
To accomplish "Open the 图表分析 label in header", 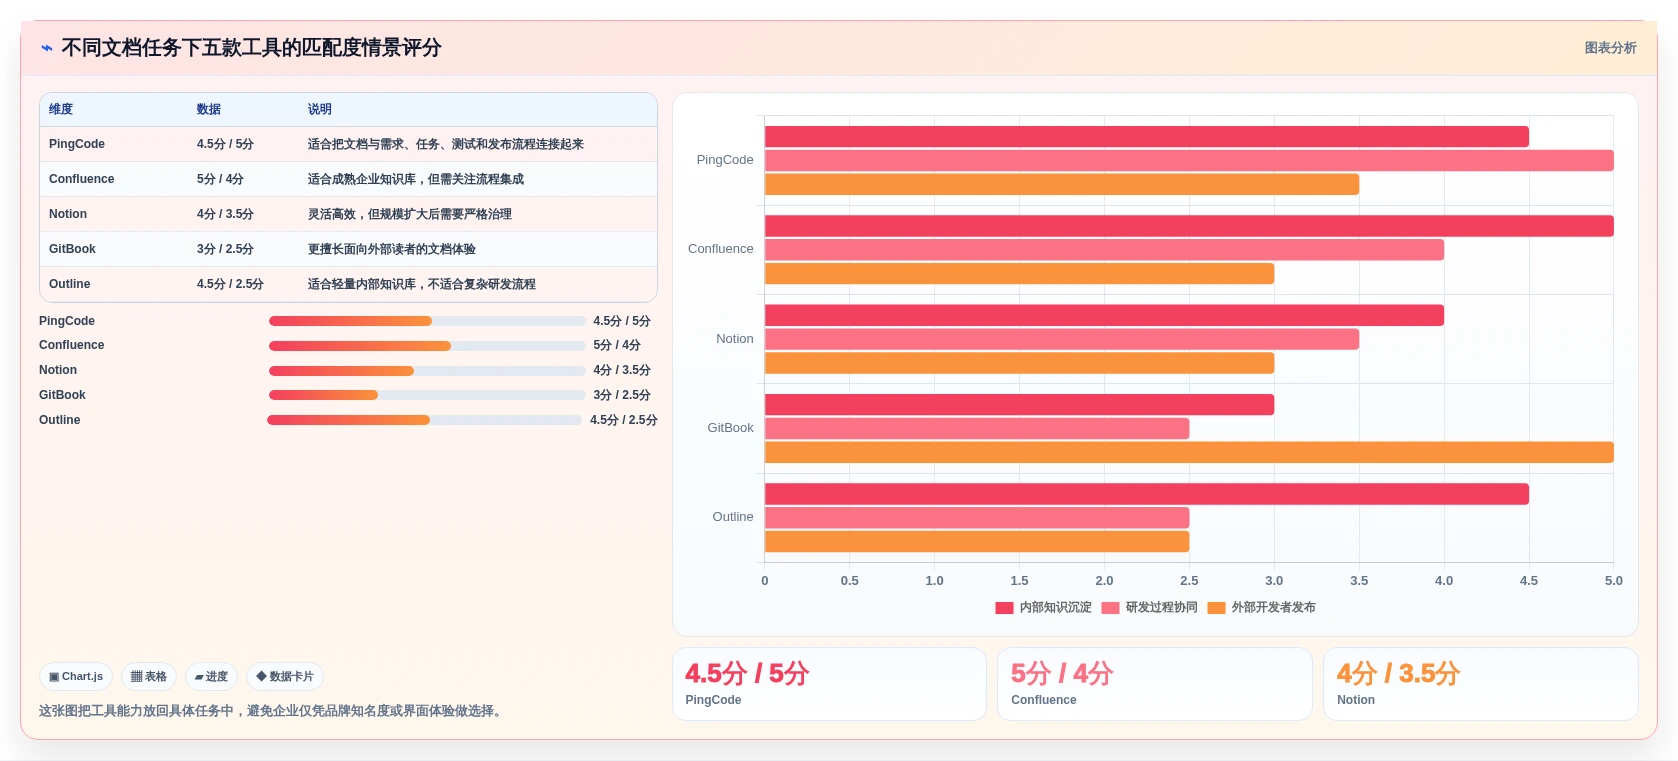I will (x=1610, y=48).
